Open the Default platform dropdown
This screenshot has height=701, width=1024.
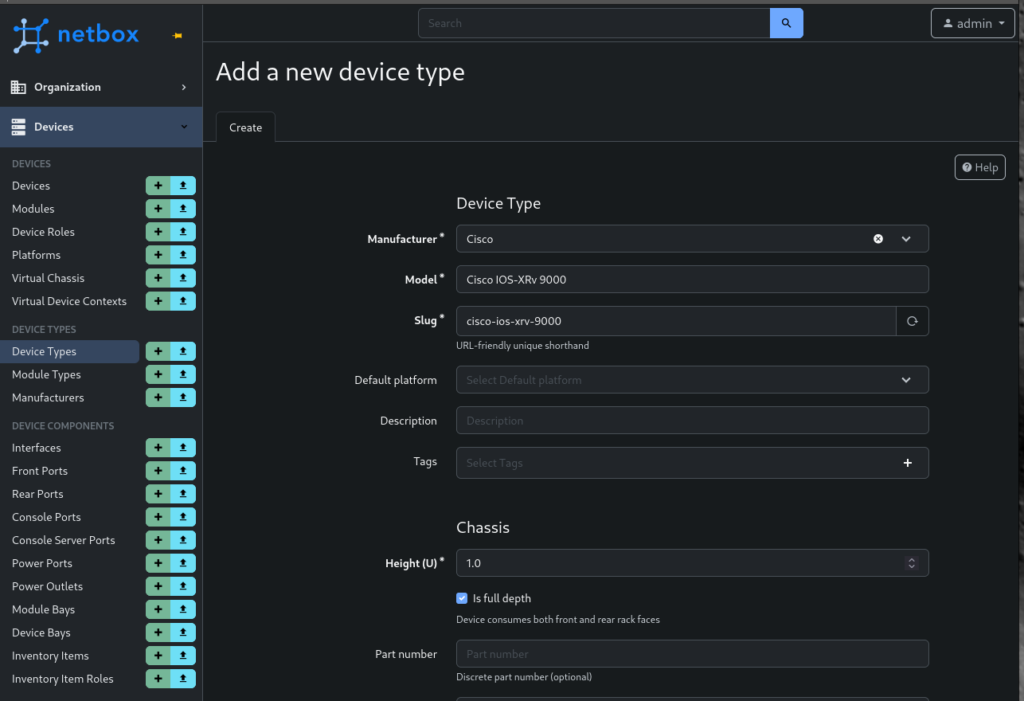[906, 380]
